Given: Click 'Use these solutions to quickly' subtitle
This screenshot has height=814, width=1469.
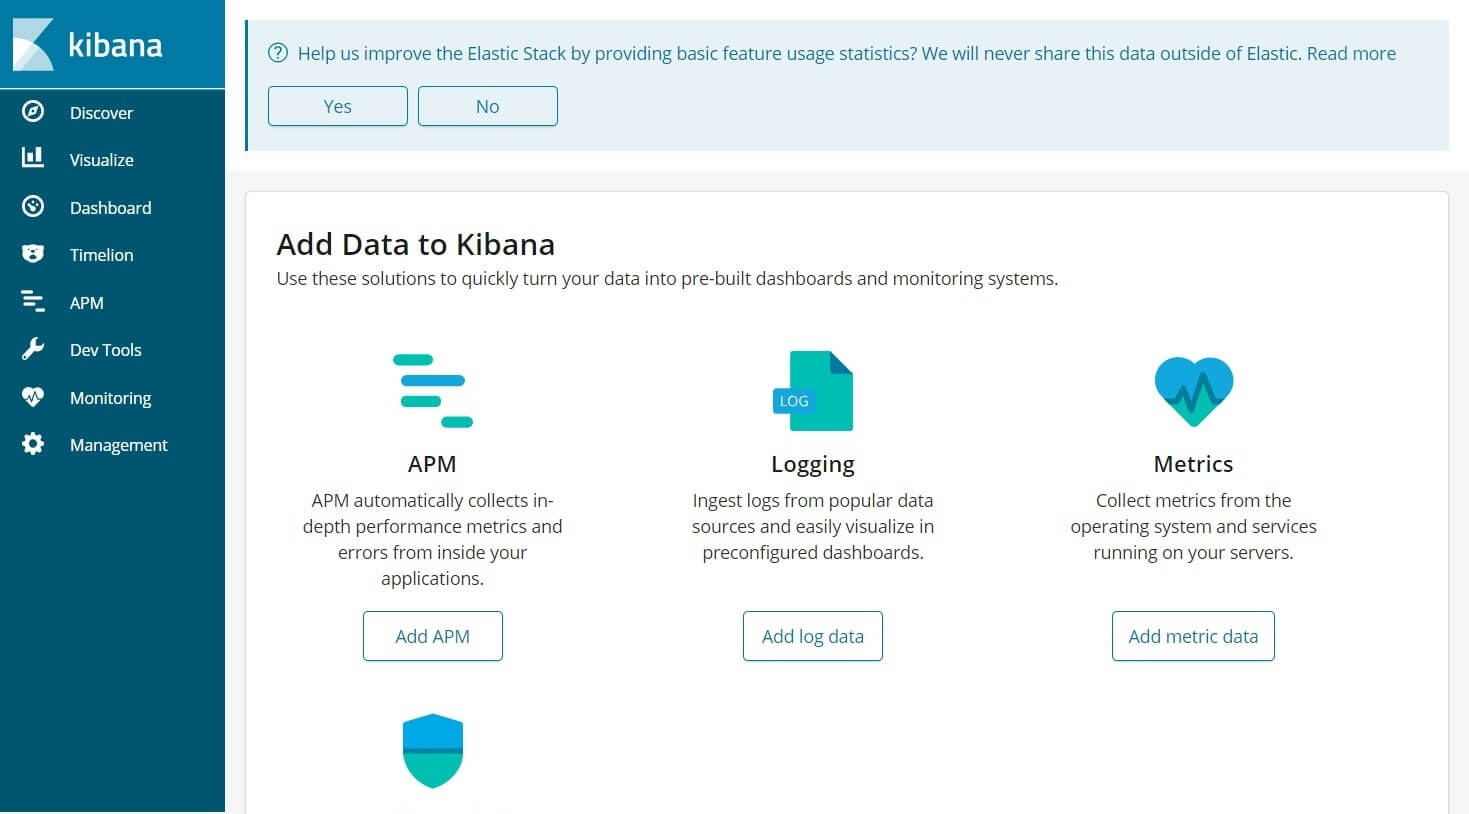Looking at the screenshot, I should [x=667, y=279].
